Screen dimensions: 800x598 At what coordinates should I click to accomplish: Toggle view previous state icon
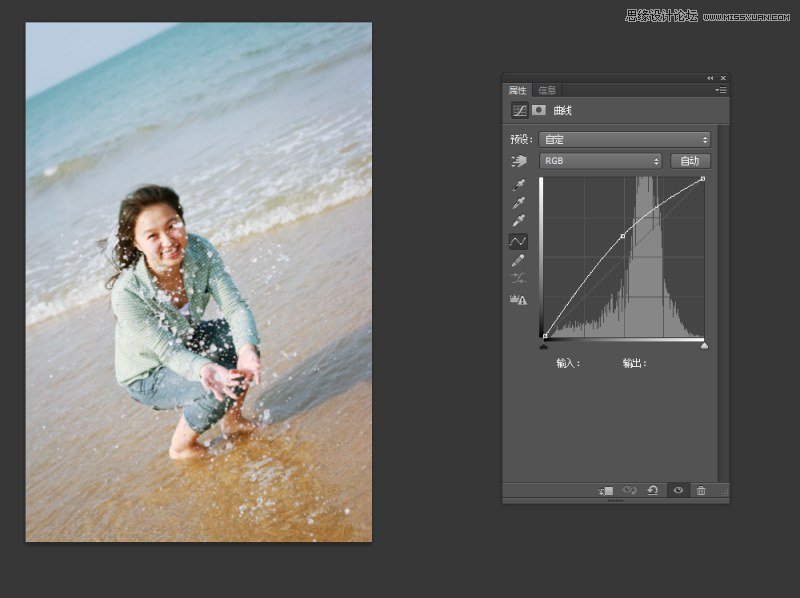[629, 492]
